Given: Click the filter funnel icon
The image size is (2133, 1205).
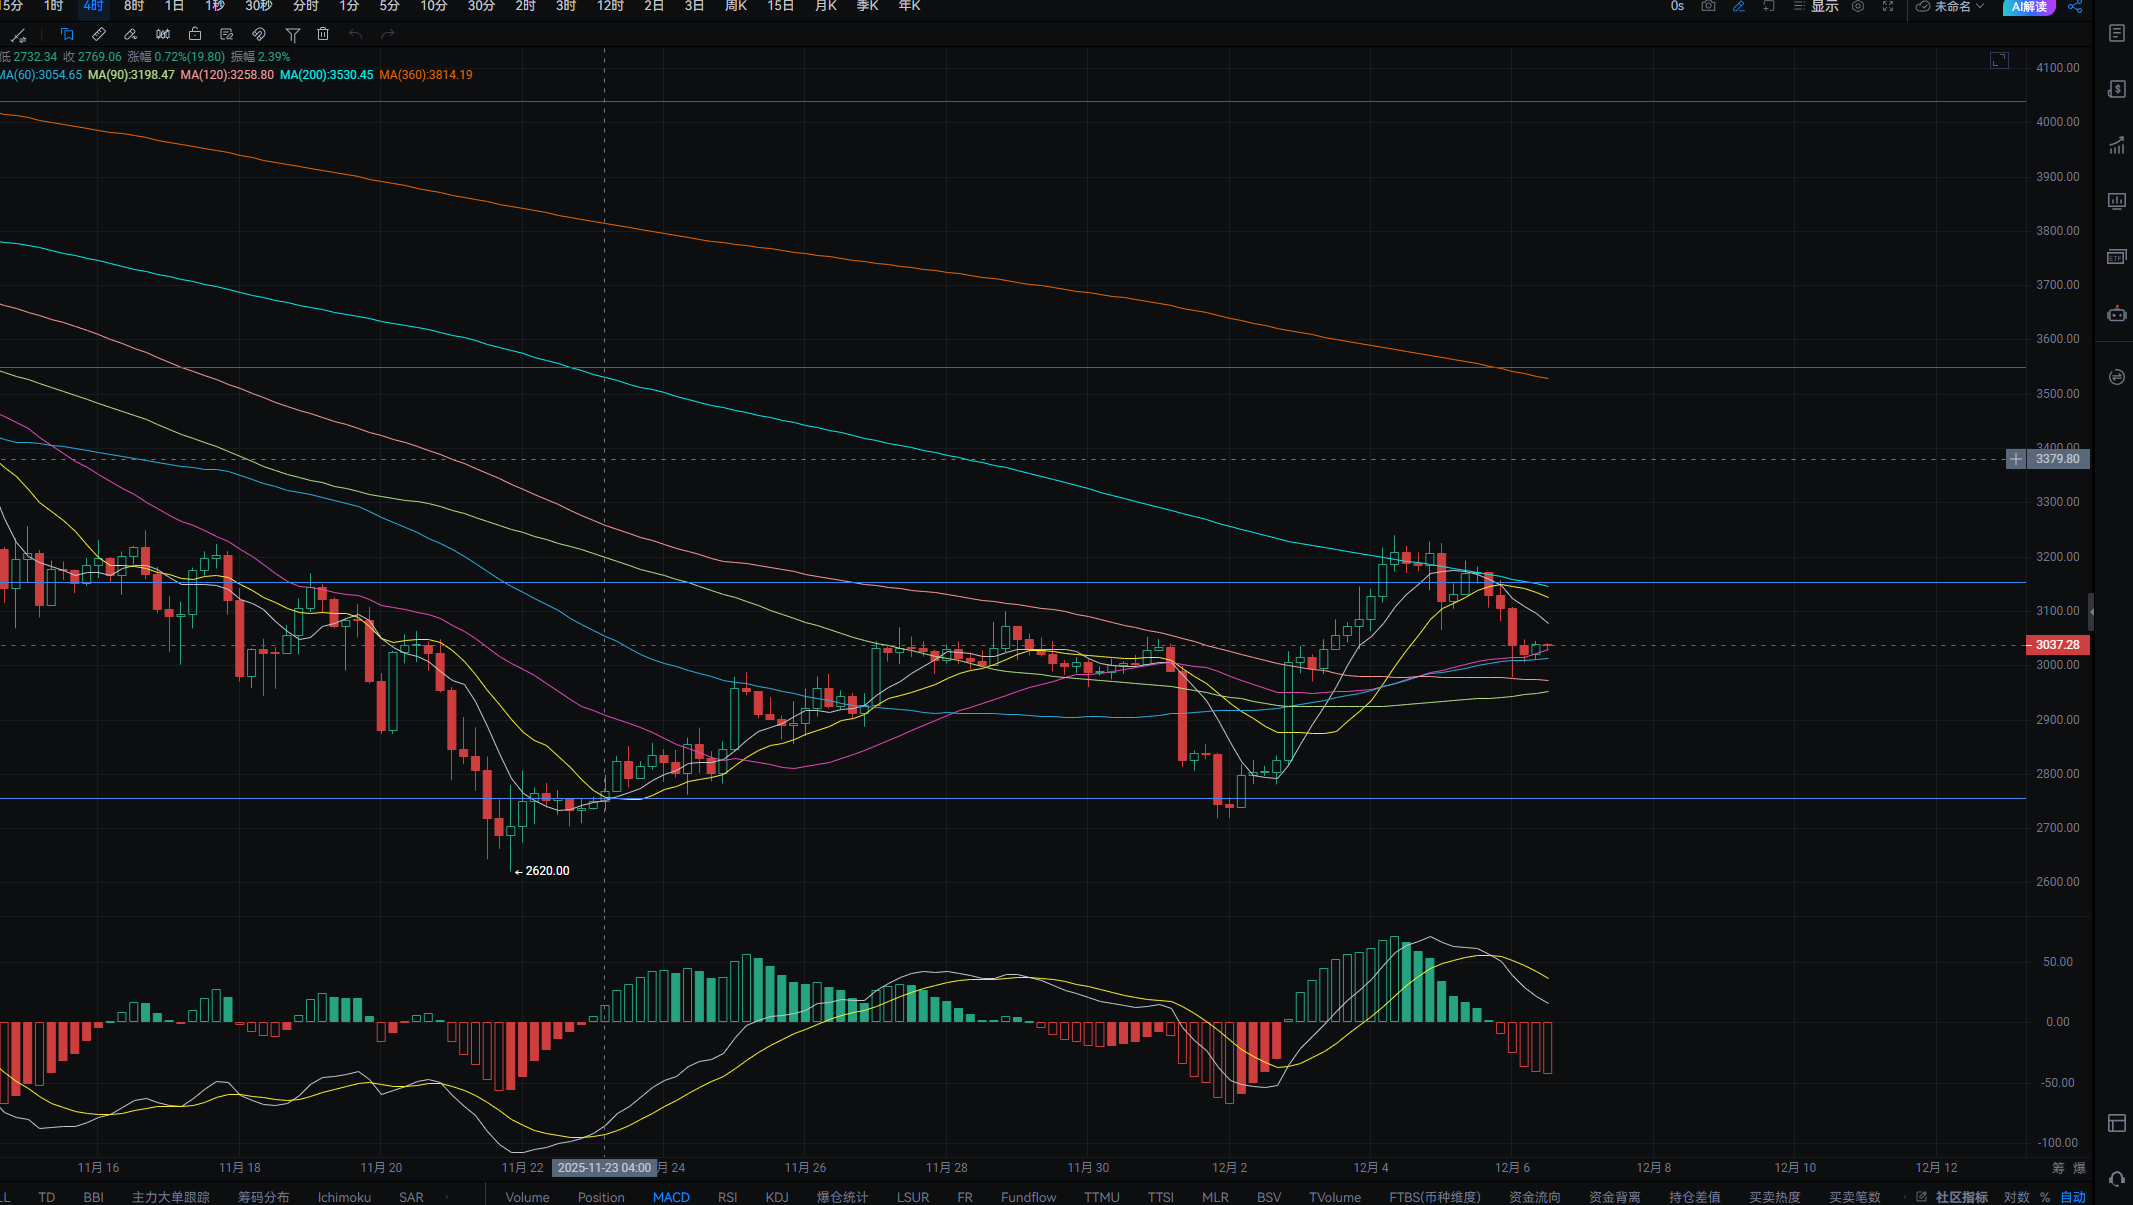Looking at the screenshot, I should tap(292, 34).
